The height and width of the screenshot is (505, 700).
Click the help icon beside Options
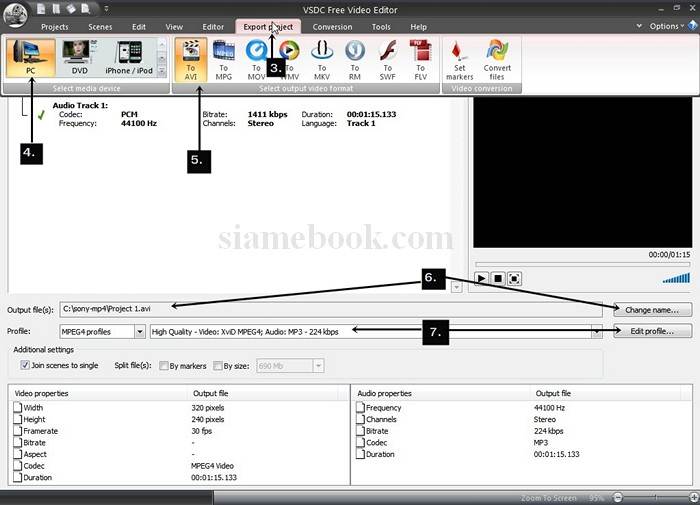(692, 26)
